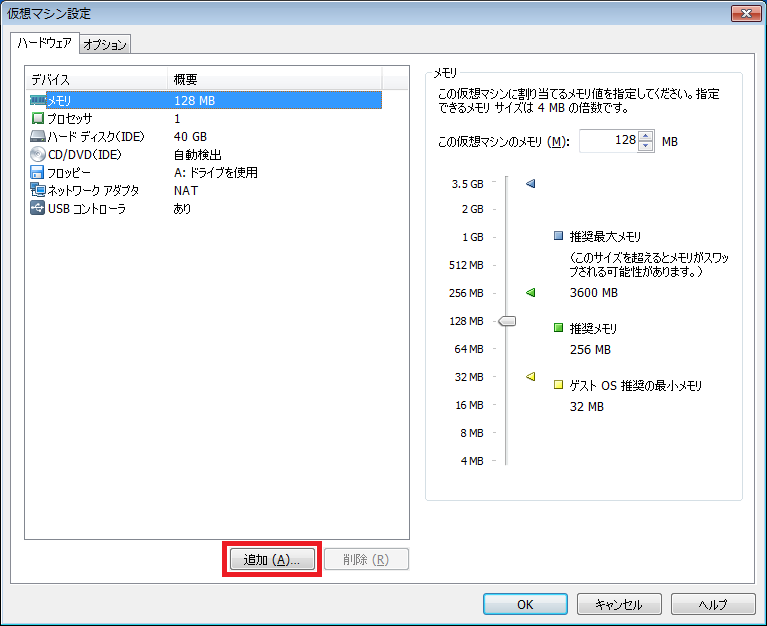Switch to the オプション tab
This screenshot has width=767, height=626.
[x=105, y=45]
